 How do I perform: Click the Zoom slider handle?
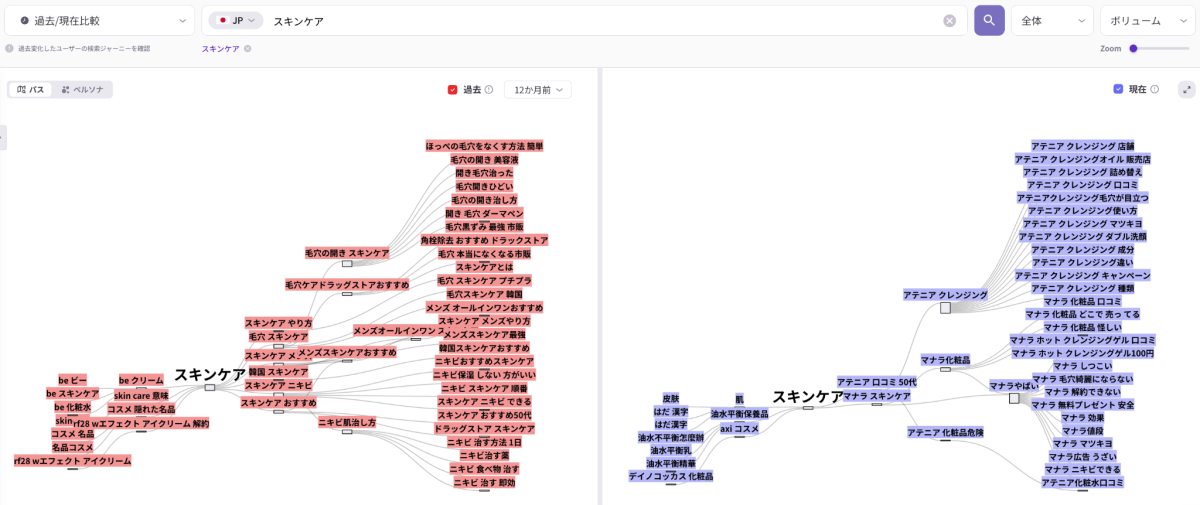pos(1133,48)
